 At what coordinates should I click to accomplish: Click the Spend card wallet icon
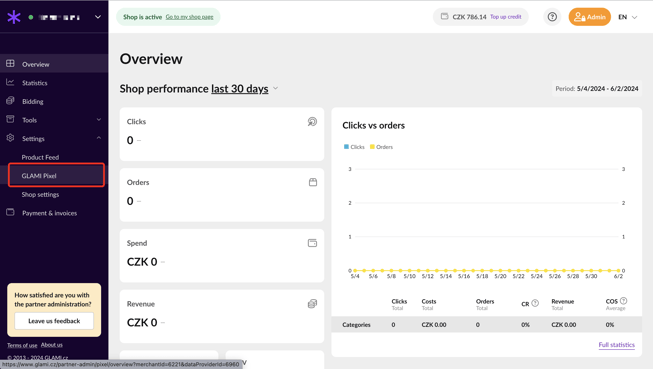[x=312, y=243]
